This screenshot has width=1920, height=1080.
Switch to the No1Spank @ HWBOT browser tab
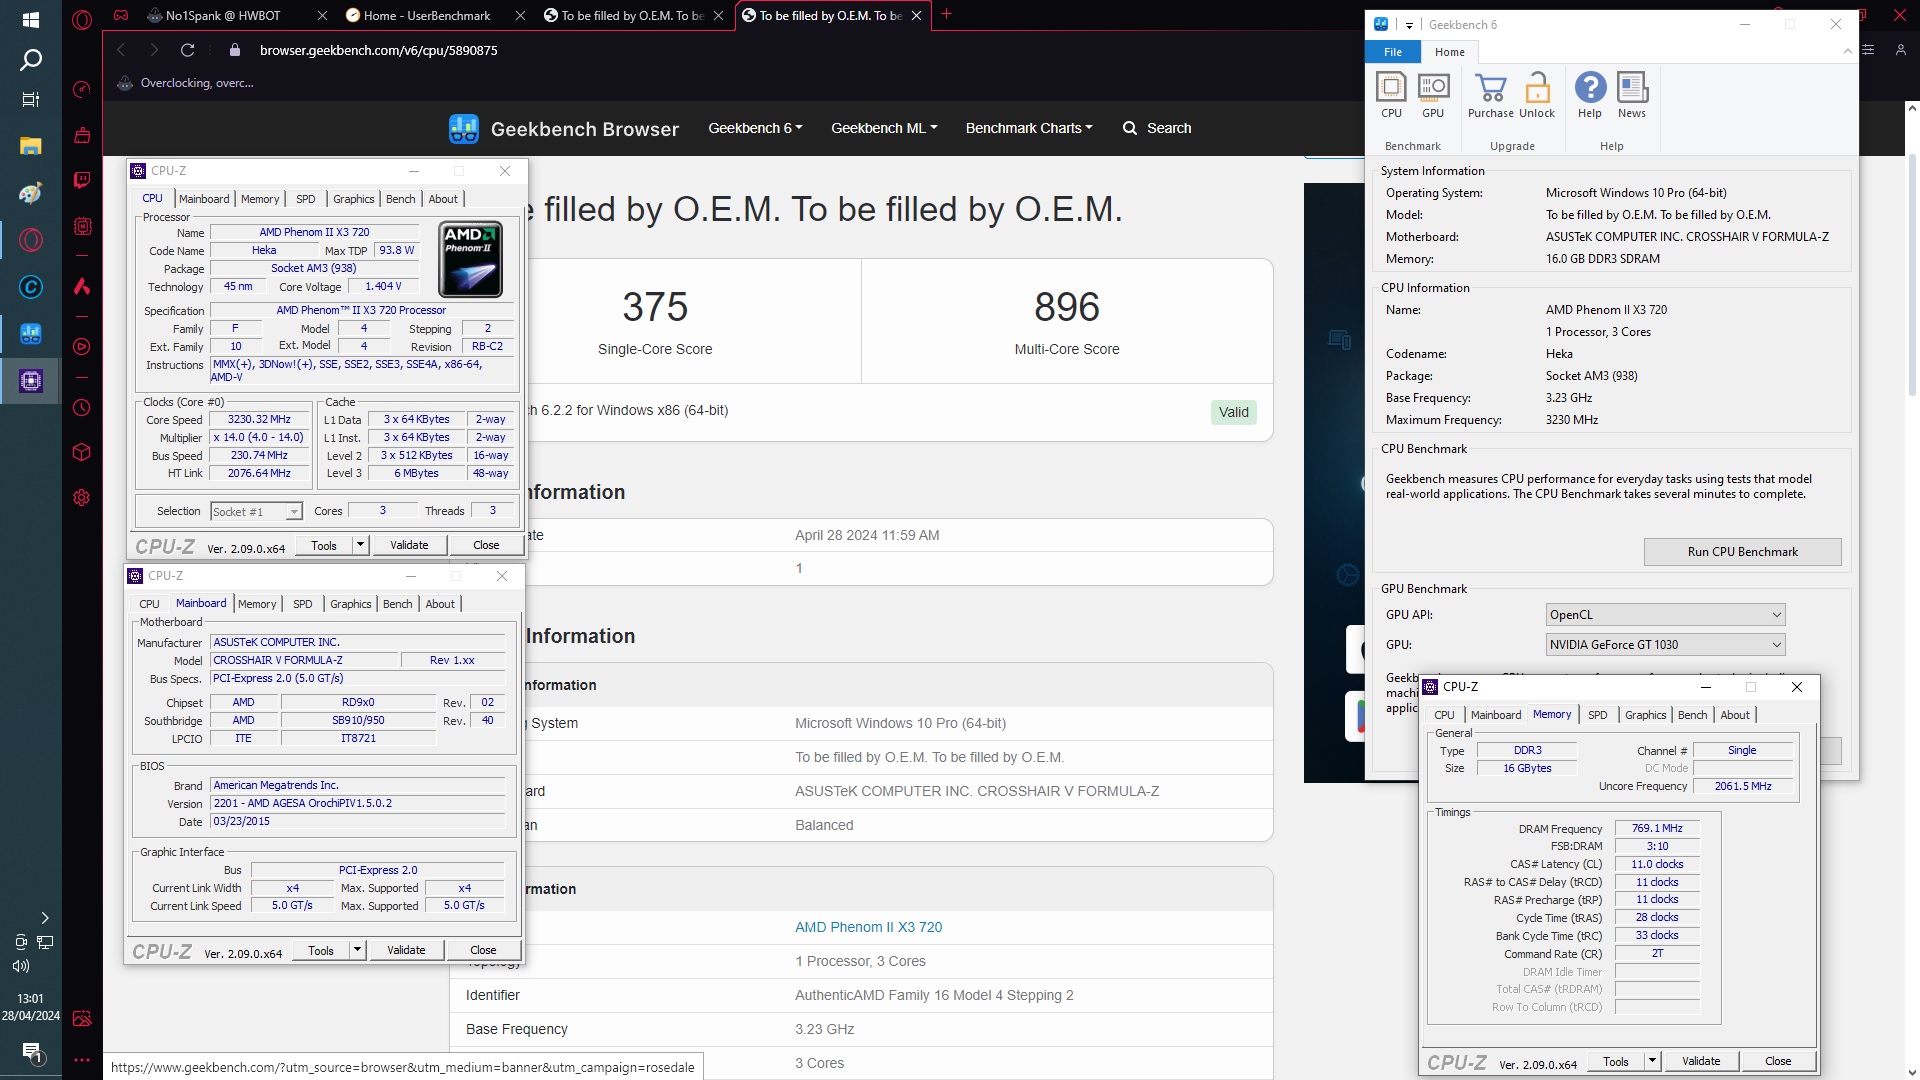tap(223, 15)
